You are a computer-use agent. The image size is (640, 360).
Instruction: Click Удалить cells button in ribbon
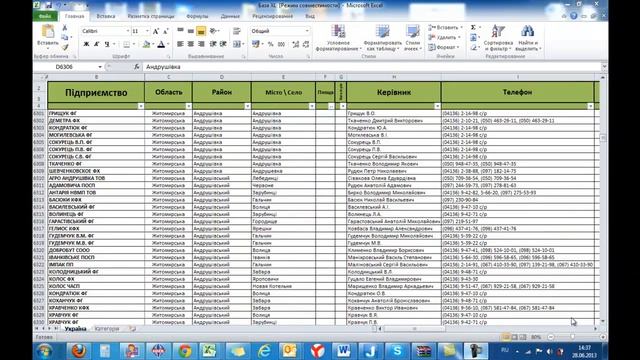444,37
